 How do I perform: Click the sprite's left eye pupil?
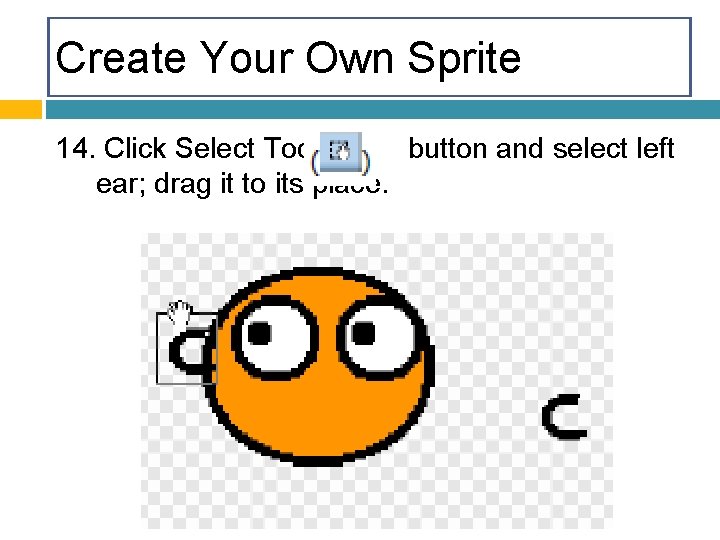coord(259,333)
